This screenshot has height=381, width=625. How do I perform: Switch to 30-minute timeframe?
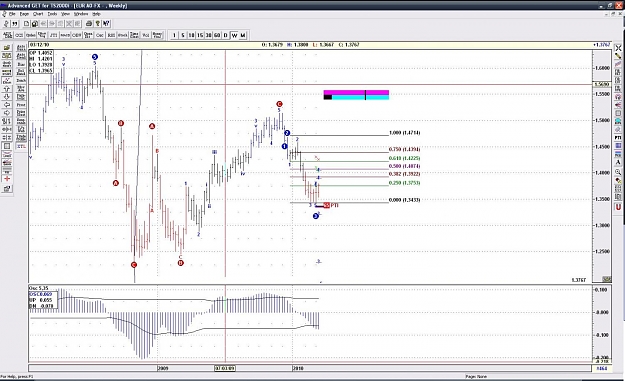click(208, 35)
